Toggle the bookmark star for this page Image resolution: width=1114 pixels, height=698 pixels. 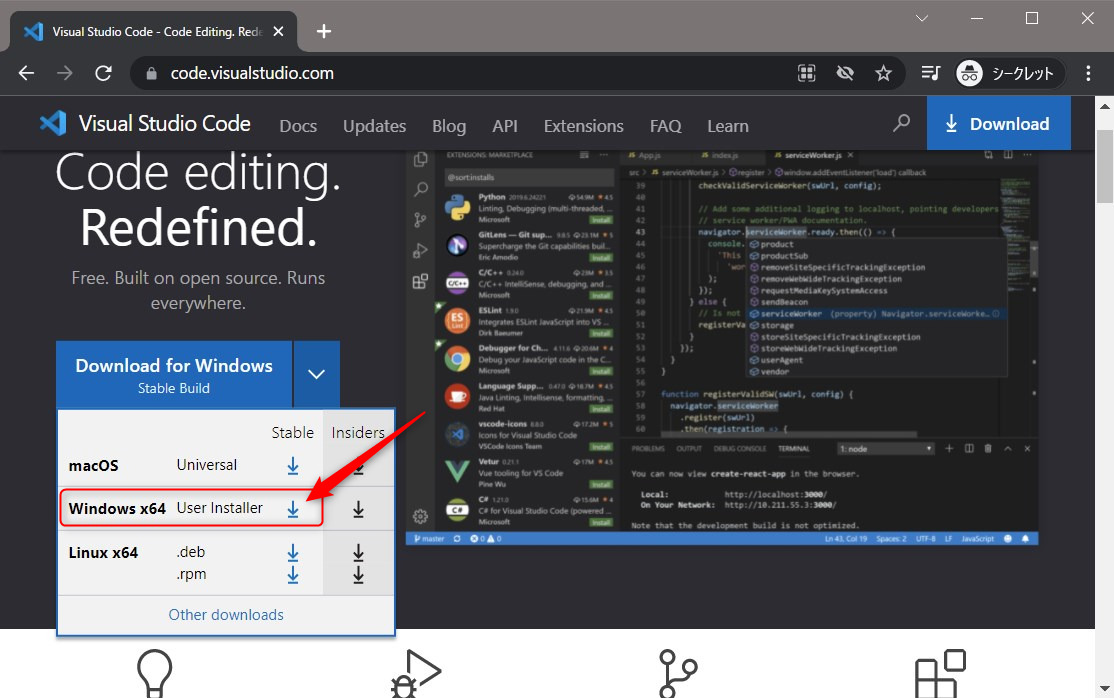tap(884, 72)
